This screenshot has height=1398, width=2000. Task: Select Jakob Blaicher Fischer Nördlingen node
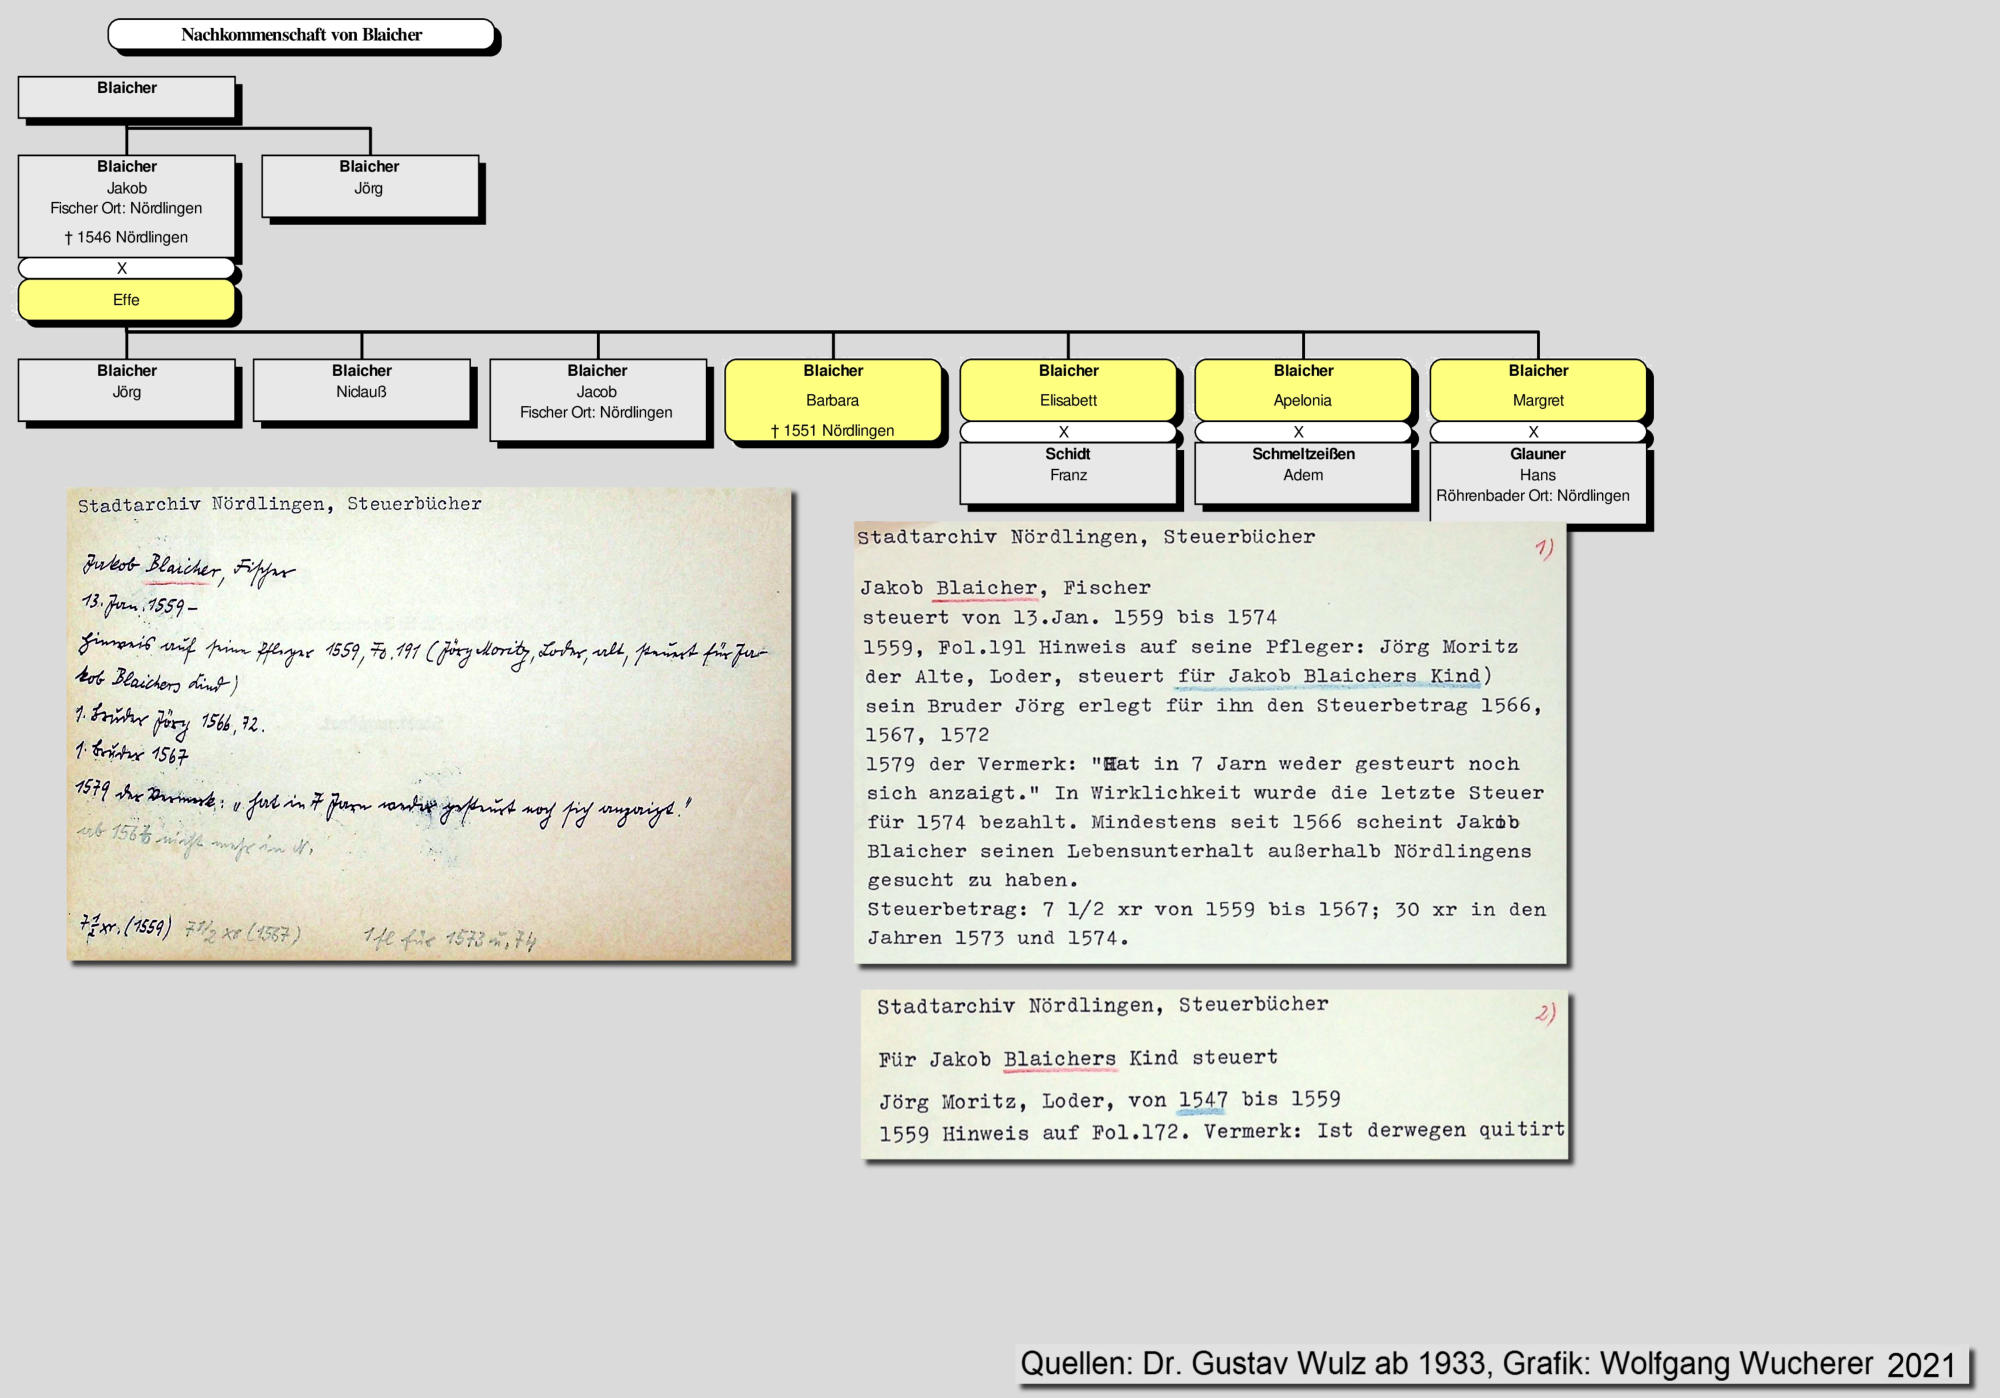coord(127,205)
